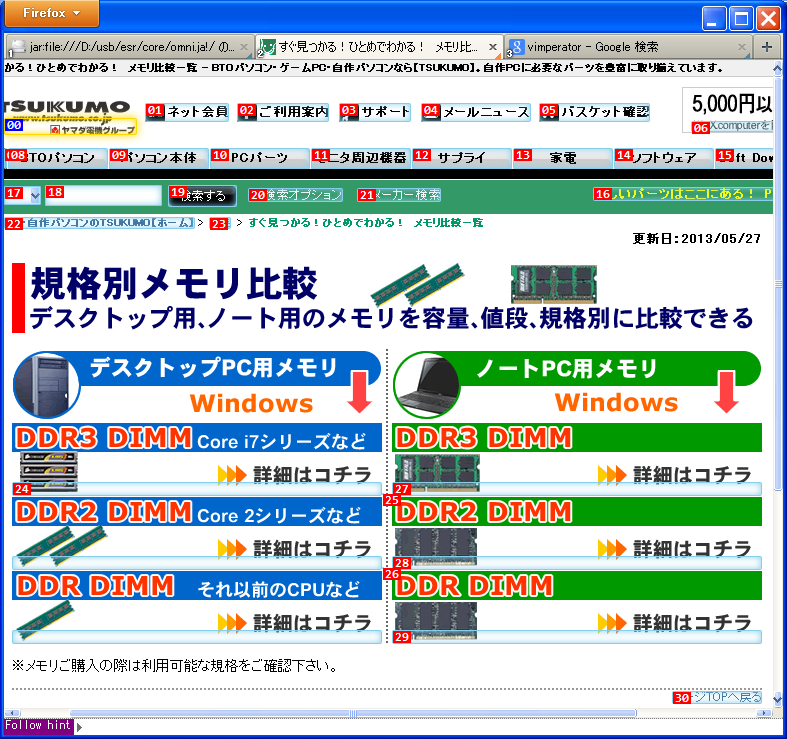Open notebook DDR3 DIMM 詳細はコチラ

[675, 474]
